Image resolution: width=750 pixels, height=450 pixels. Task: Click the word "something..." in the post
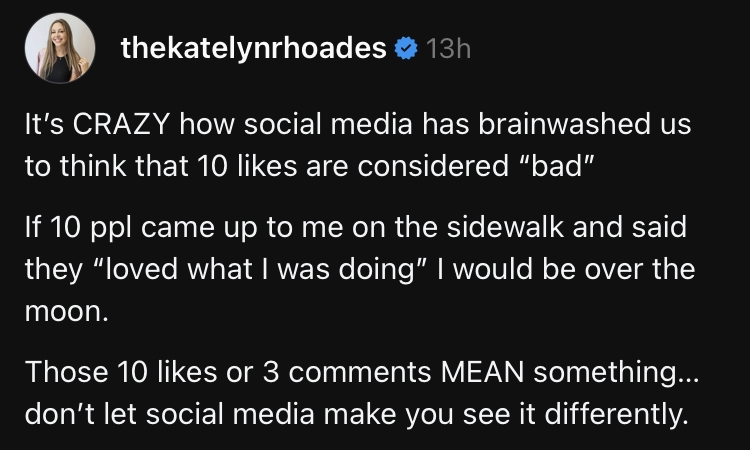pos(616,373)
